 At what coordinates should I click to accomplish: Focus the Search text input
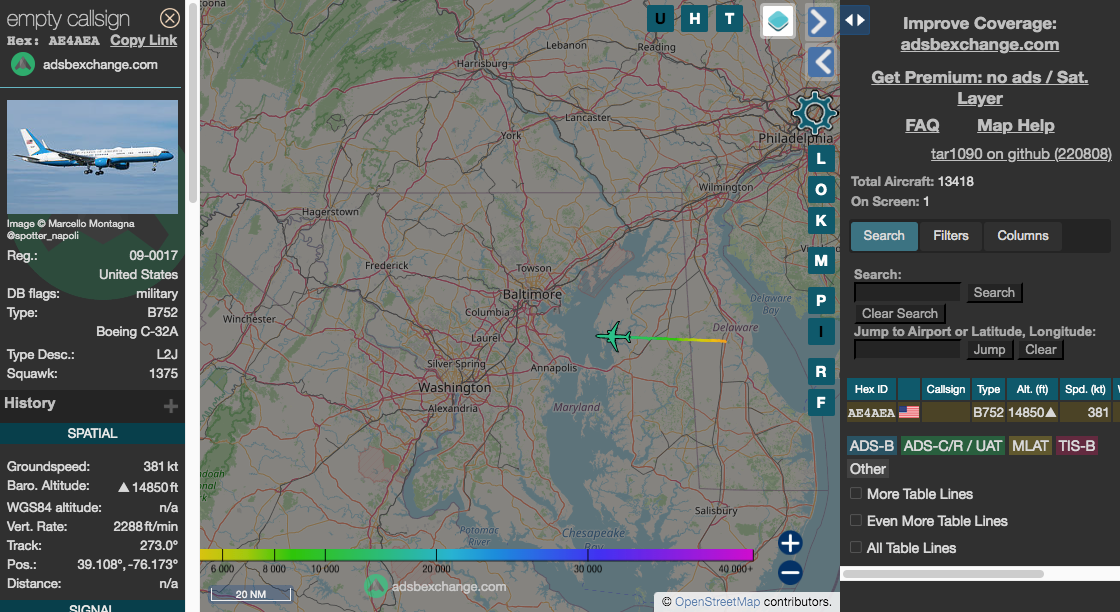click(x=907, y=292)
